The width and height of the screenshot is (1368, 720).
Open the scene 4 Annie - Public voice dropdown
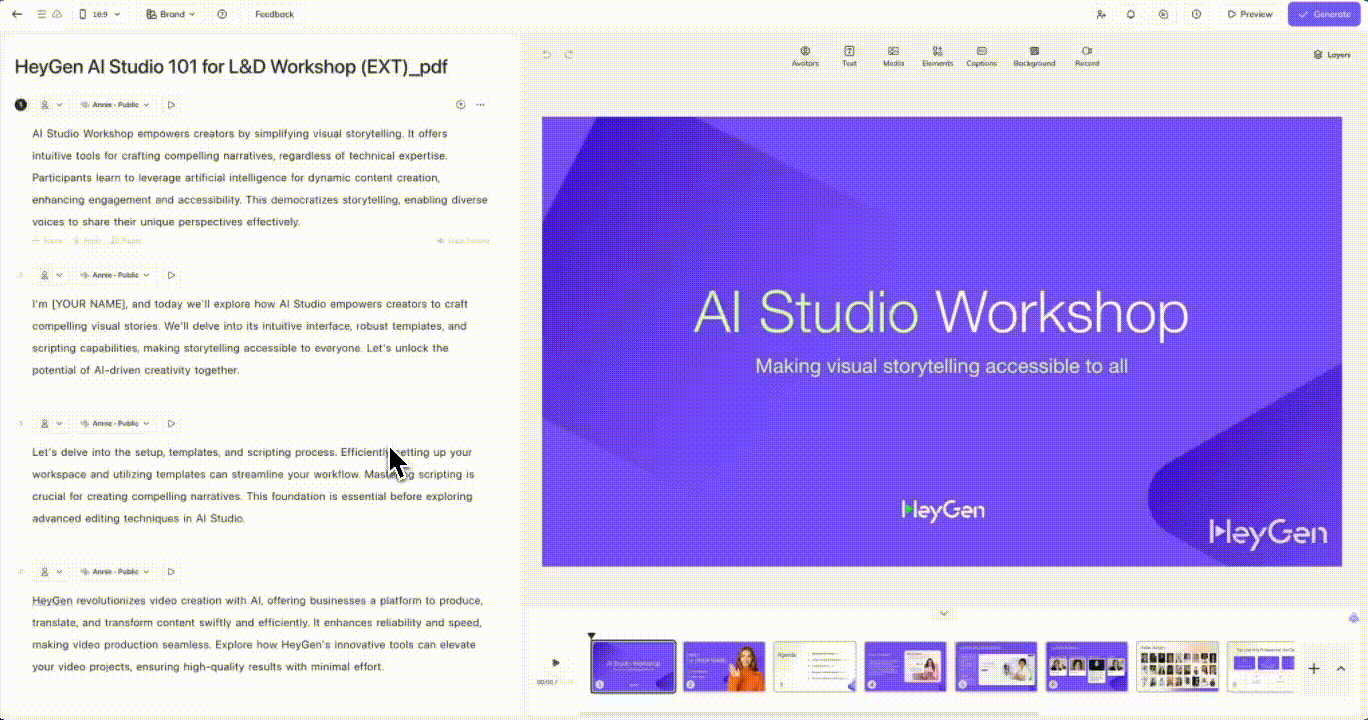115,572
